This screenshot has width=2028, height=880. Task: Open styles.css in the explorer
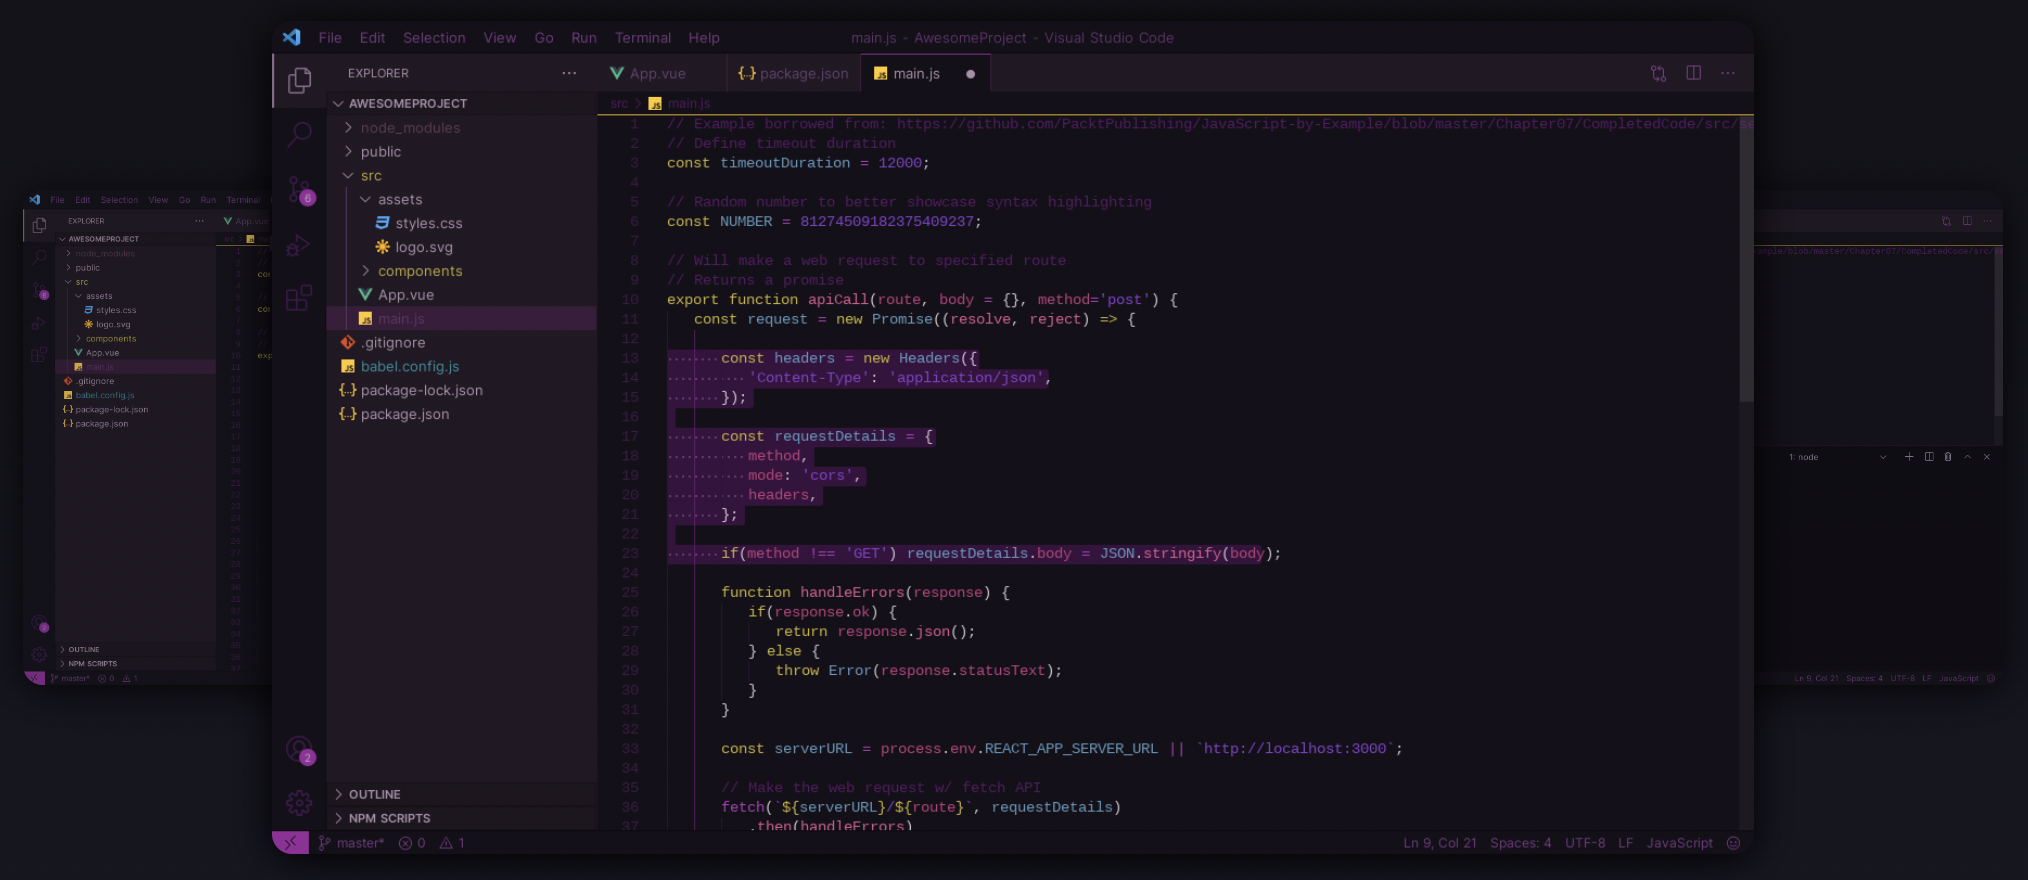click(x=462, y=223)
